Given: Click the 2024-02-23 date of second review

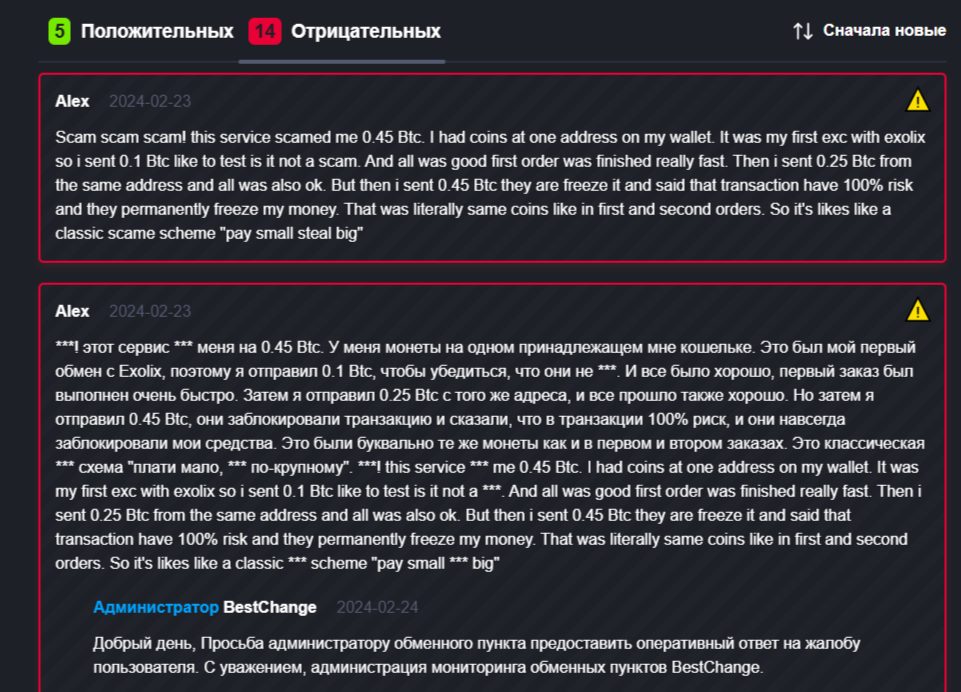Looking at the screenshot, I should coord(150,311).
